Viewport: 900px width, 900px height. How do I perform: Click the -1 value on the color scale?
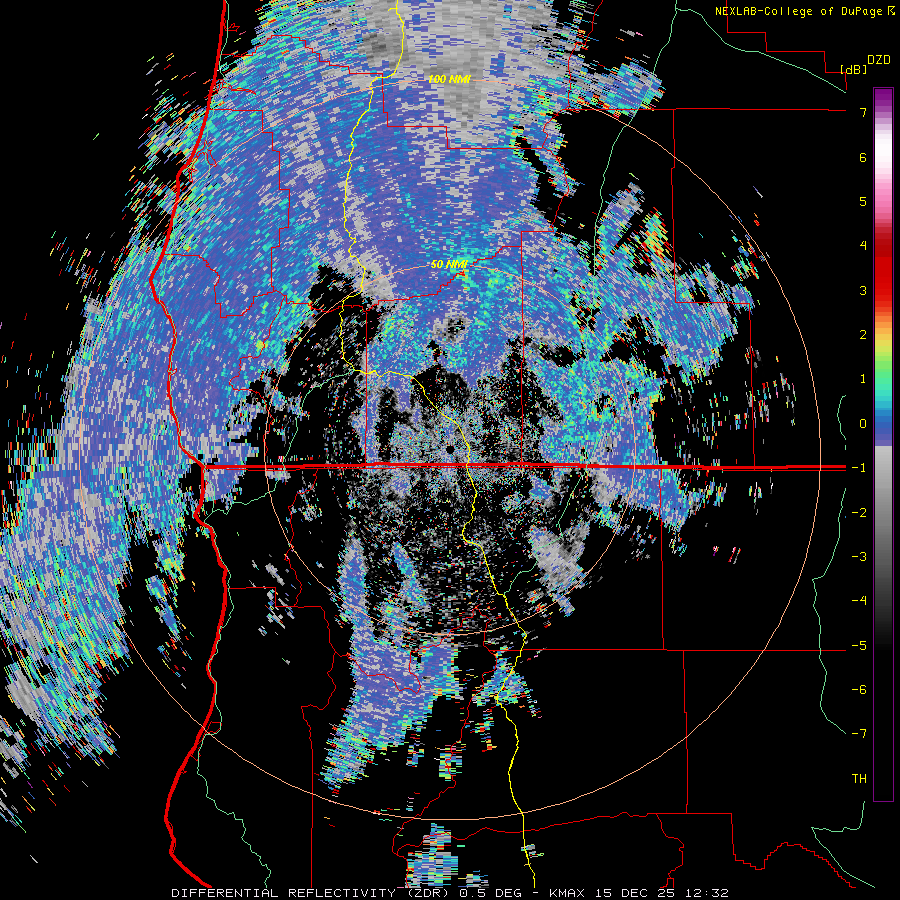point(859,468)
